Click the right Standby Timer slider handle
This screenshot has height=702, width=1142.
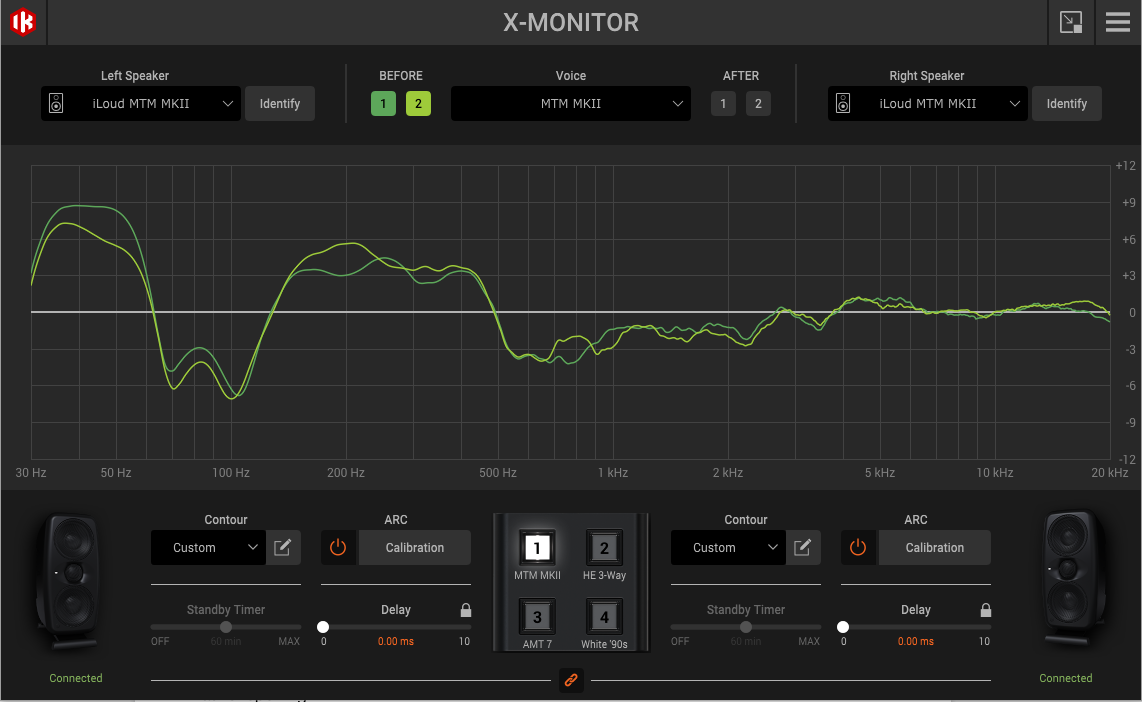tap(746, 627)
